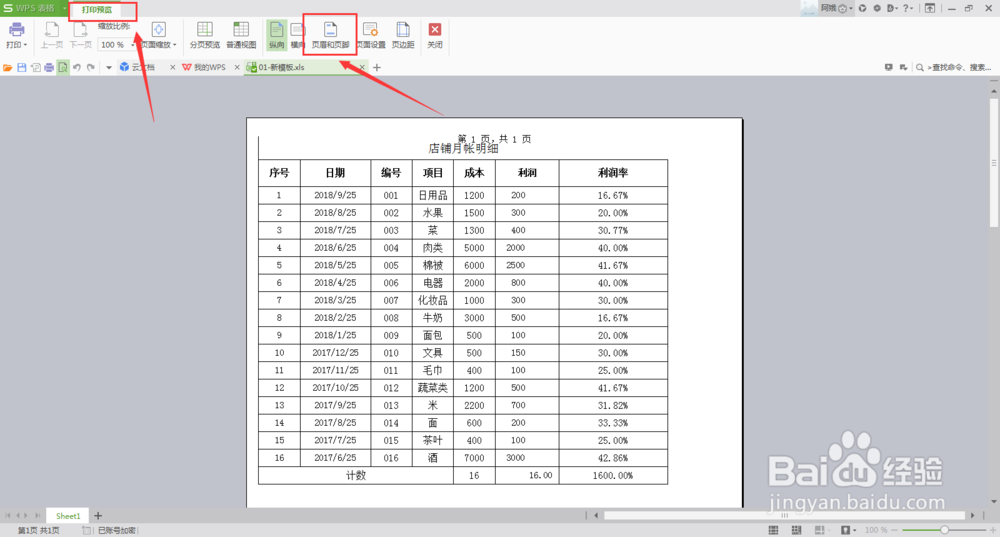Expand the 页面缩放 dropdown arrow
This screenshot has height=537, width=1000.
coord(175,45)
